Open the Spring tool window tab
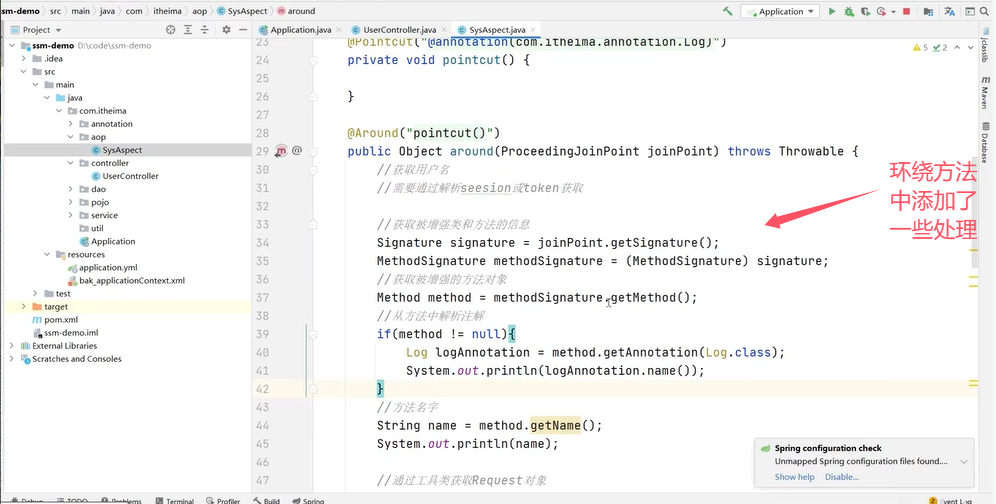 [307, 501]
